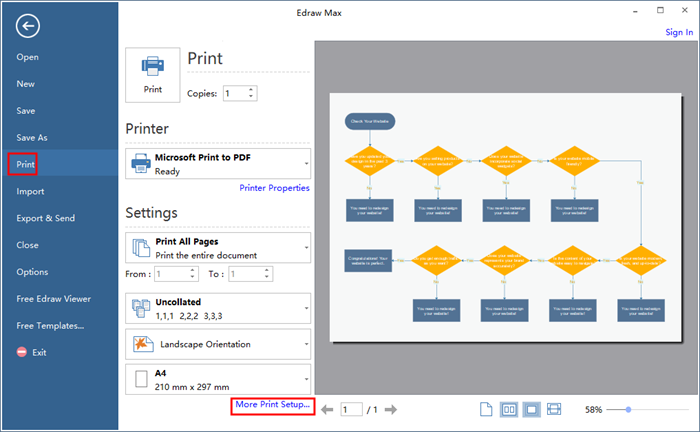Viewport: 700px width, 432px height.
Task: Decrease the To page value
Action: 267,278
